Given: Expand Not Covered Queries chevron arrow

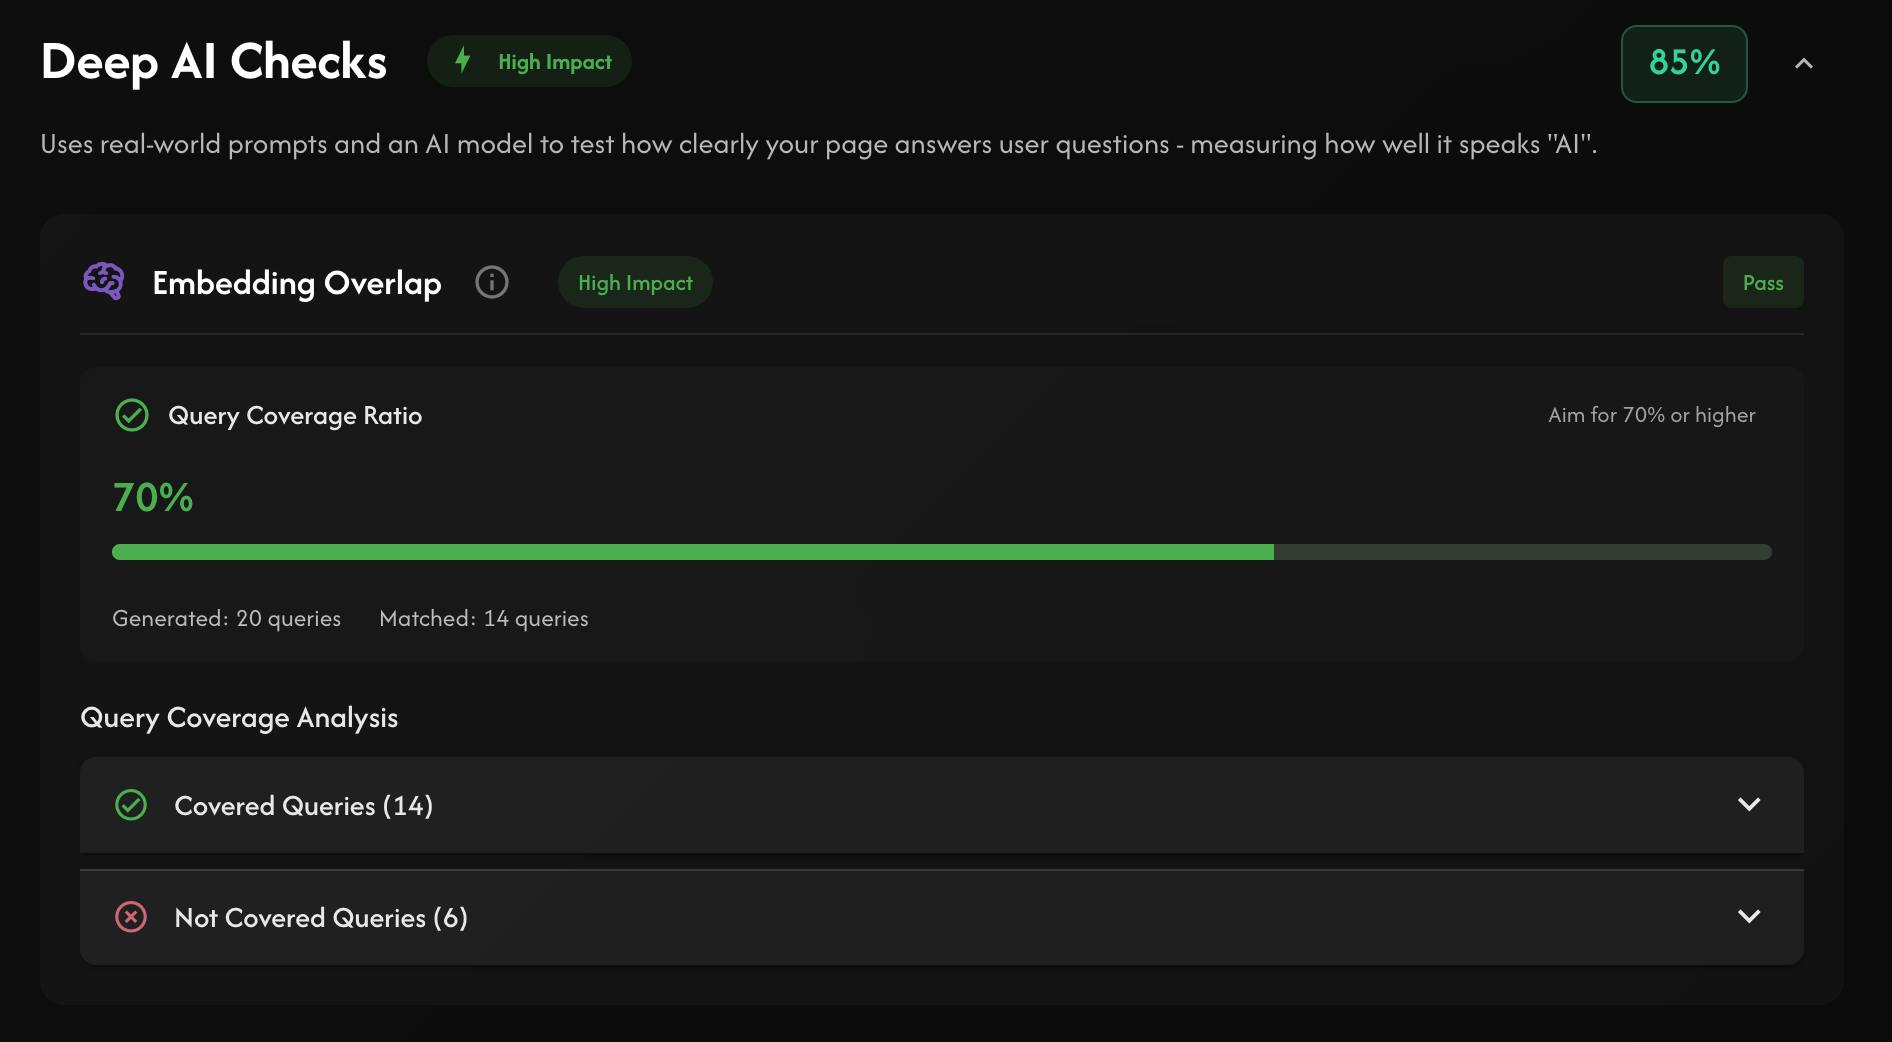Looking at the screenshot, I should pos(1749,916).
